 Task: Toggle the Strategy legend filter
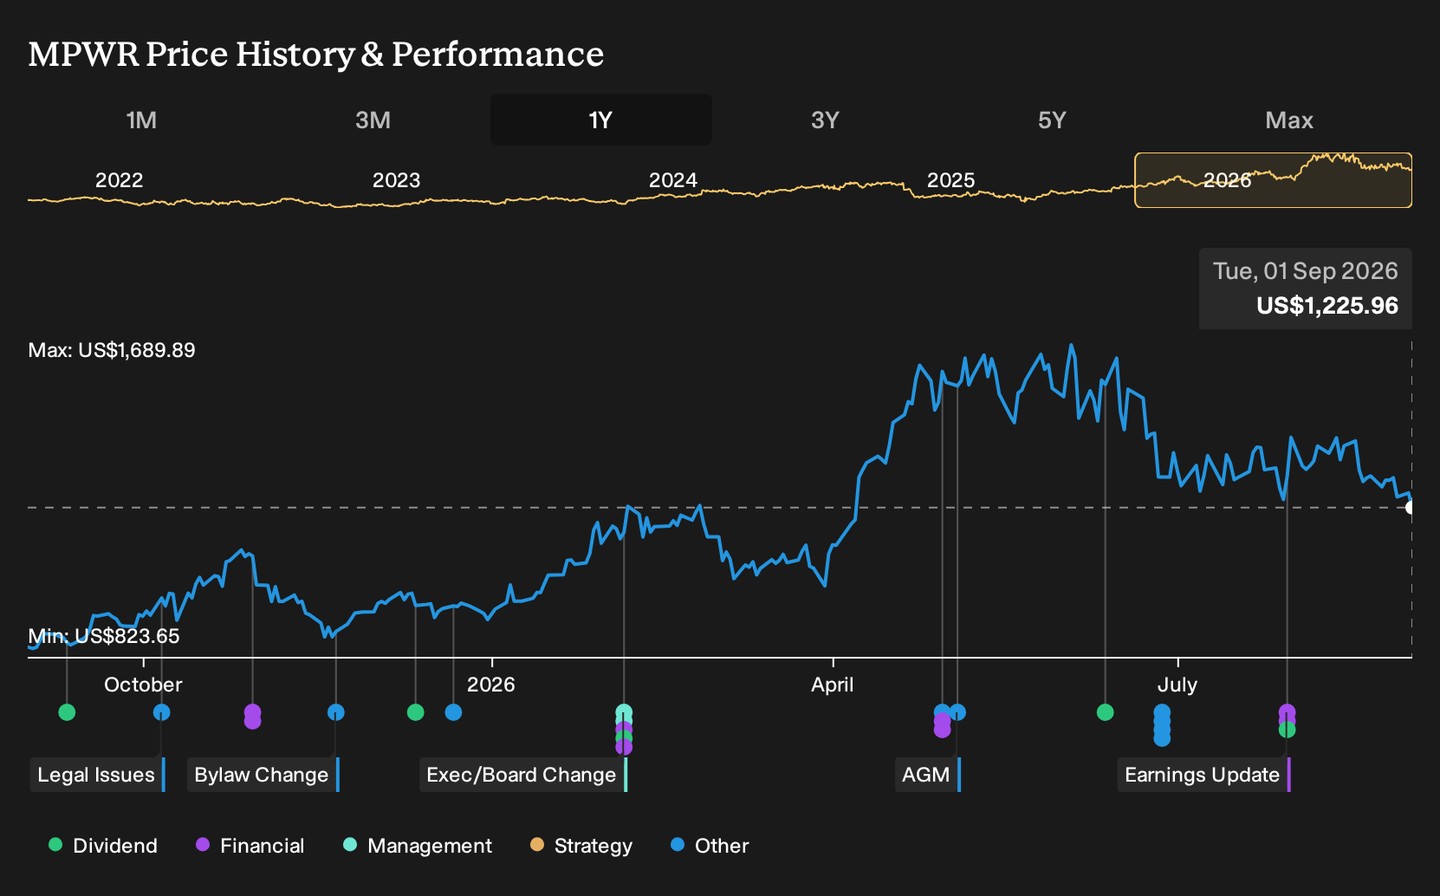581,846
